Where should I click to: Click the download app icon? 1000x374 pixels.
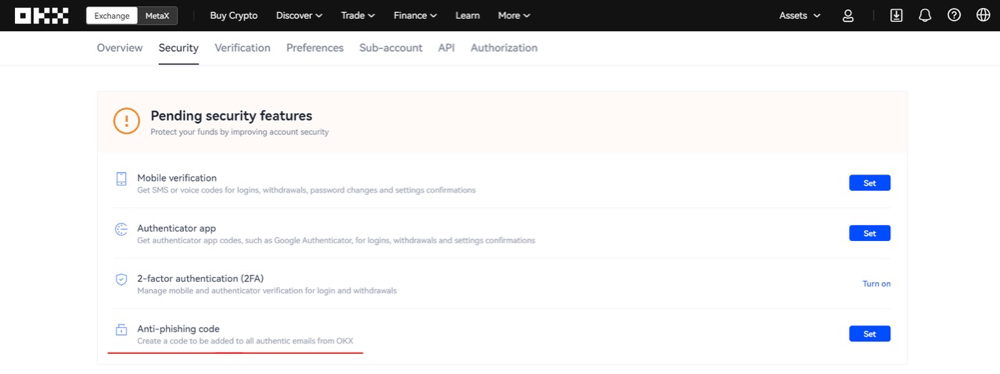click(896, 15)
